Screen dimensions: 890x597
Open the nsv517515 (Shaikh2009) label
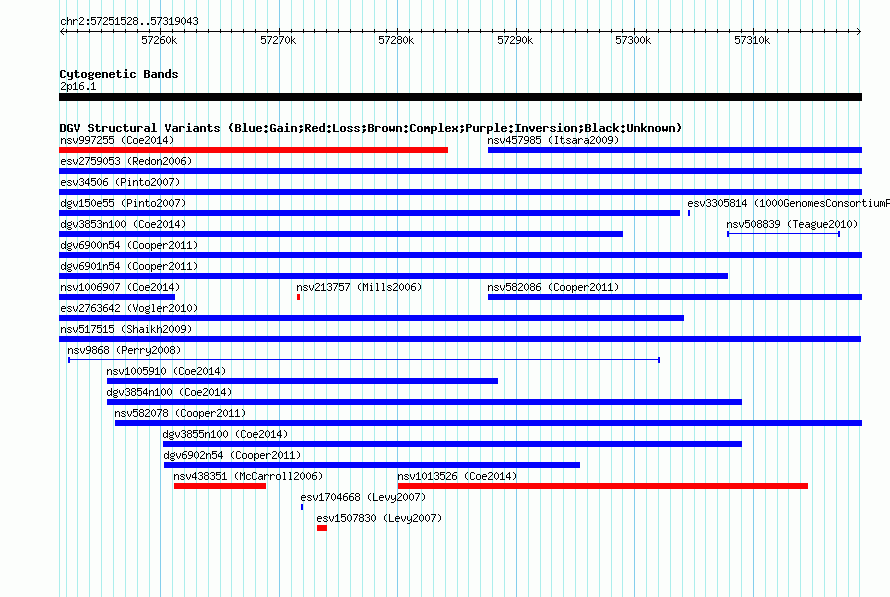tap(126, 329)
